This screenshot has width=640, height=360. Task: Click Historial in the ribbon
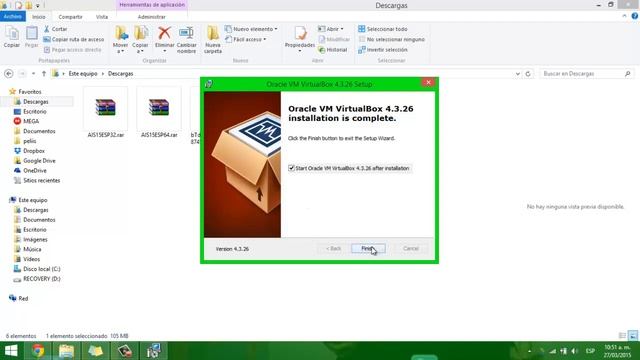pos(333,49)
